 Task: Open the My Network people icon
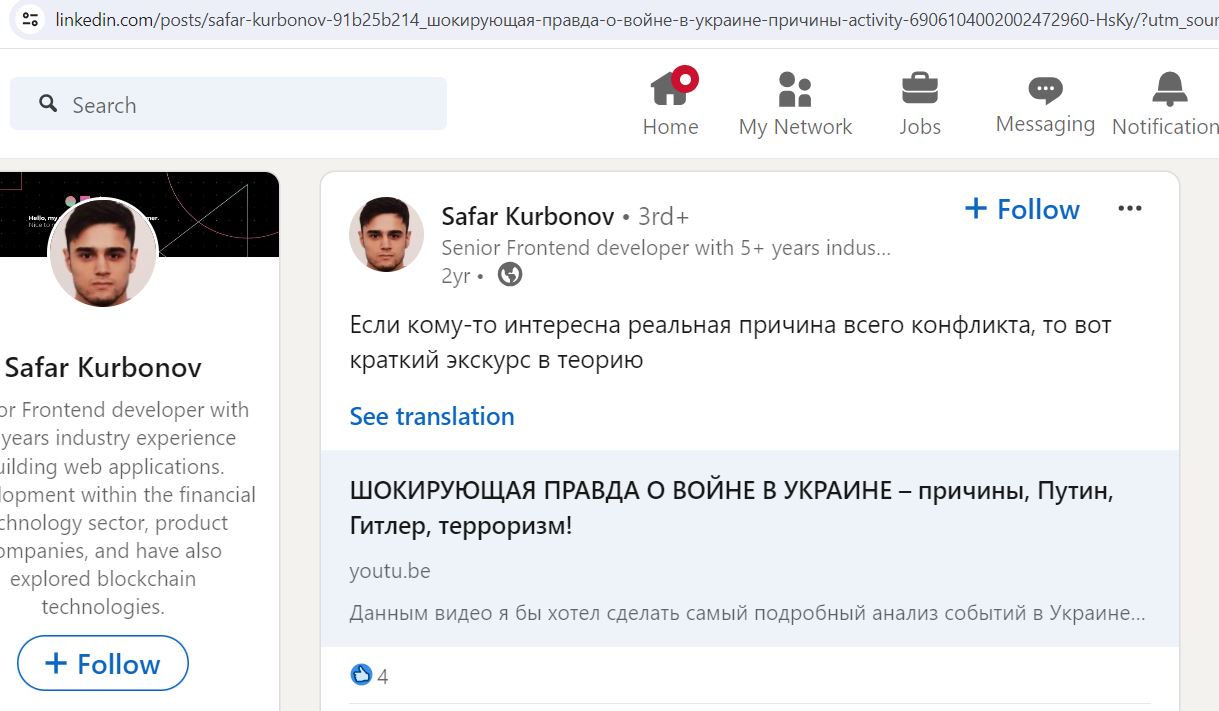tap(795, 89)
